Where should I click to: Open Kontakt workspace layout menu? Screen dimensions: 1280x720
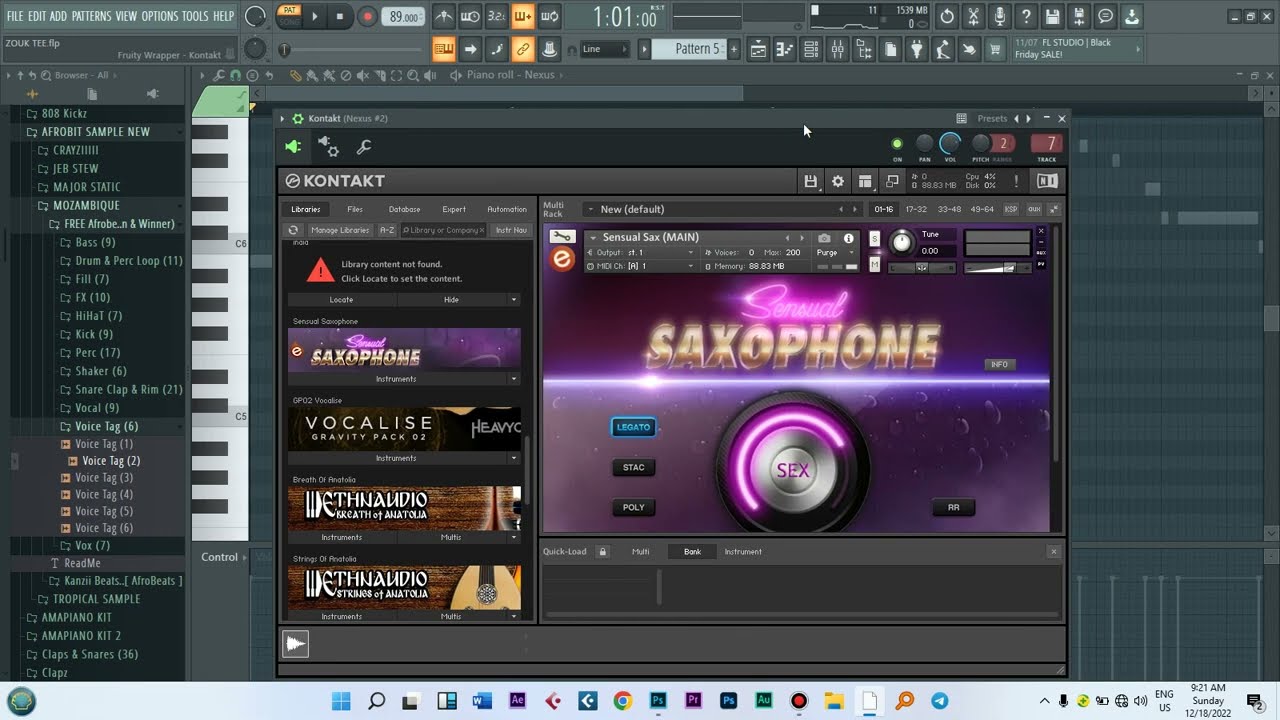click(x=865, y=181)
